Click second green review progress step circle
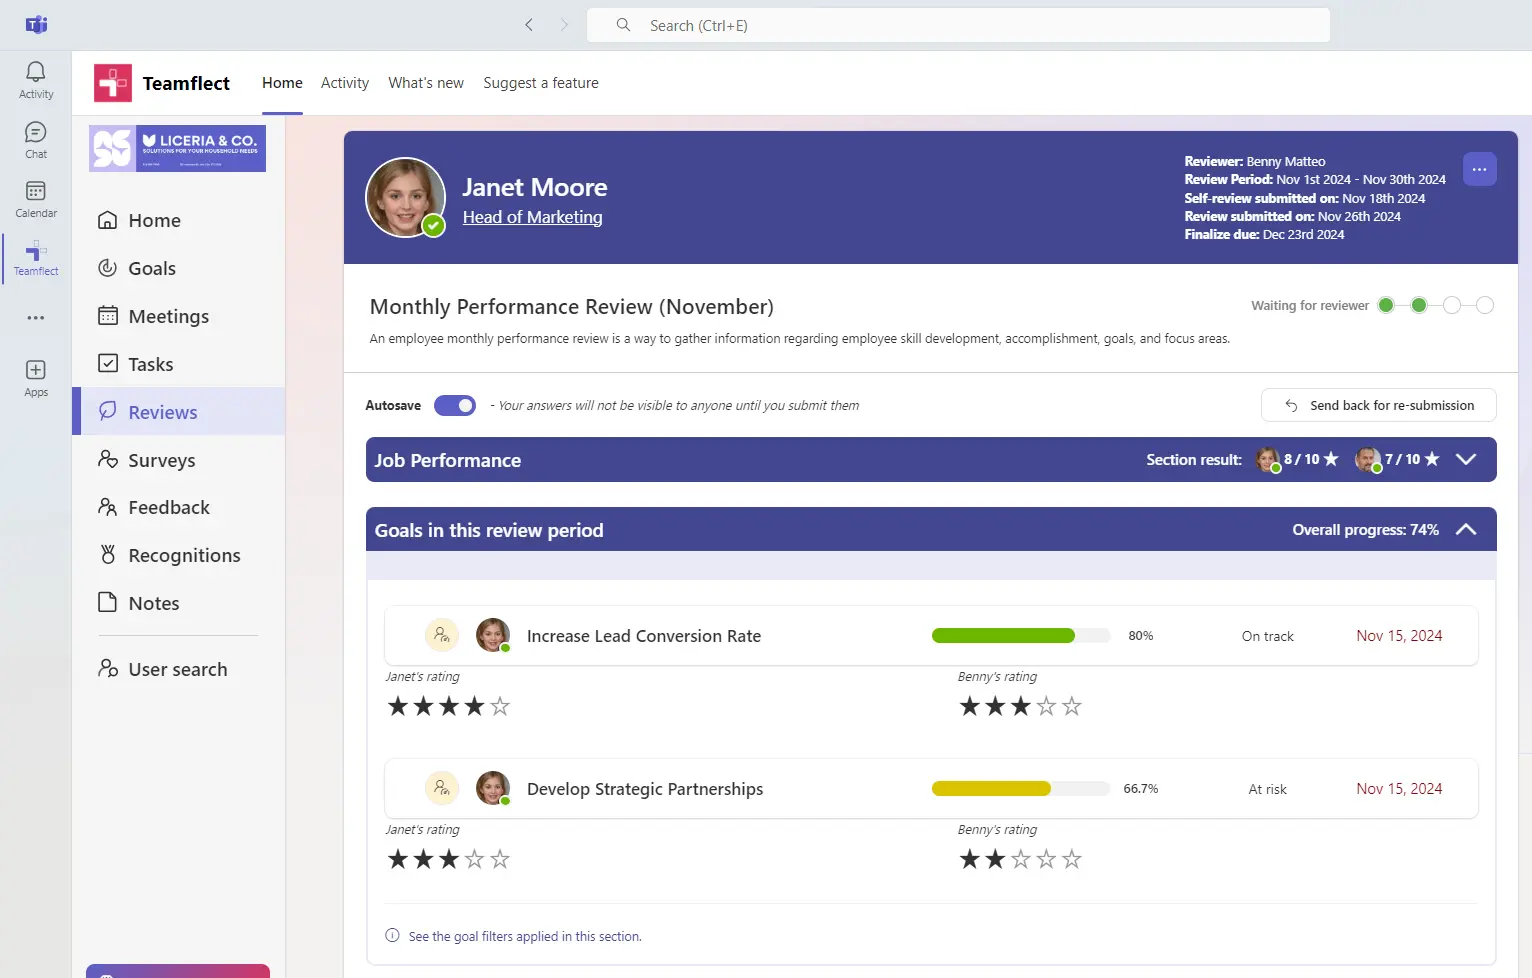 pos(1419,305)
